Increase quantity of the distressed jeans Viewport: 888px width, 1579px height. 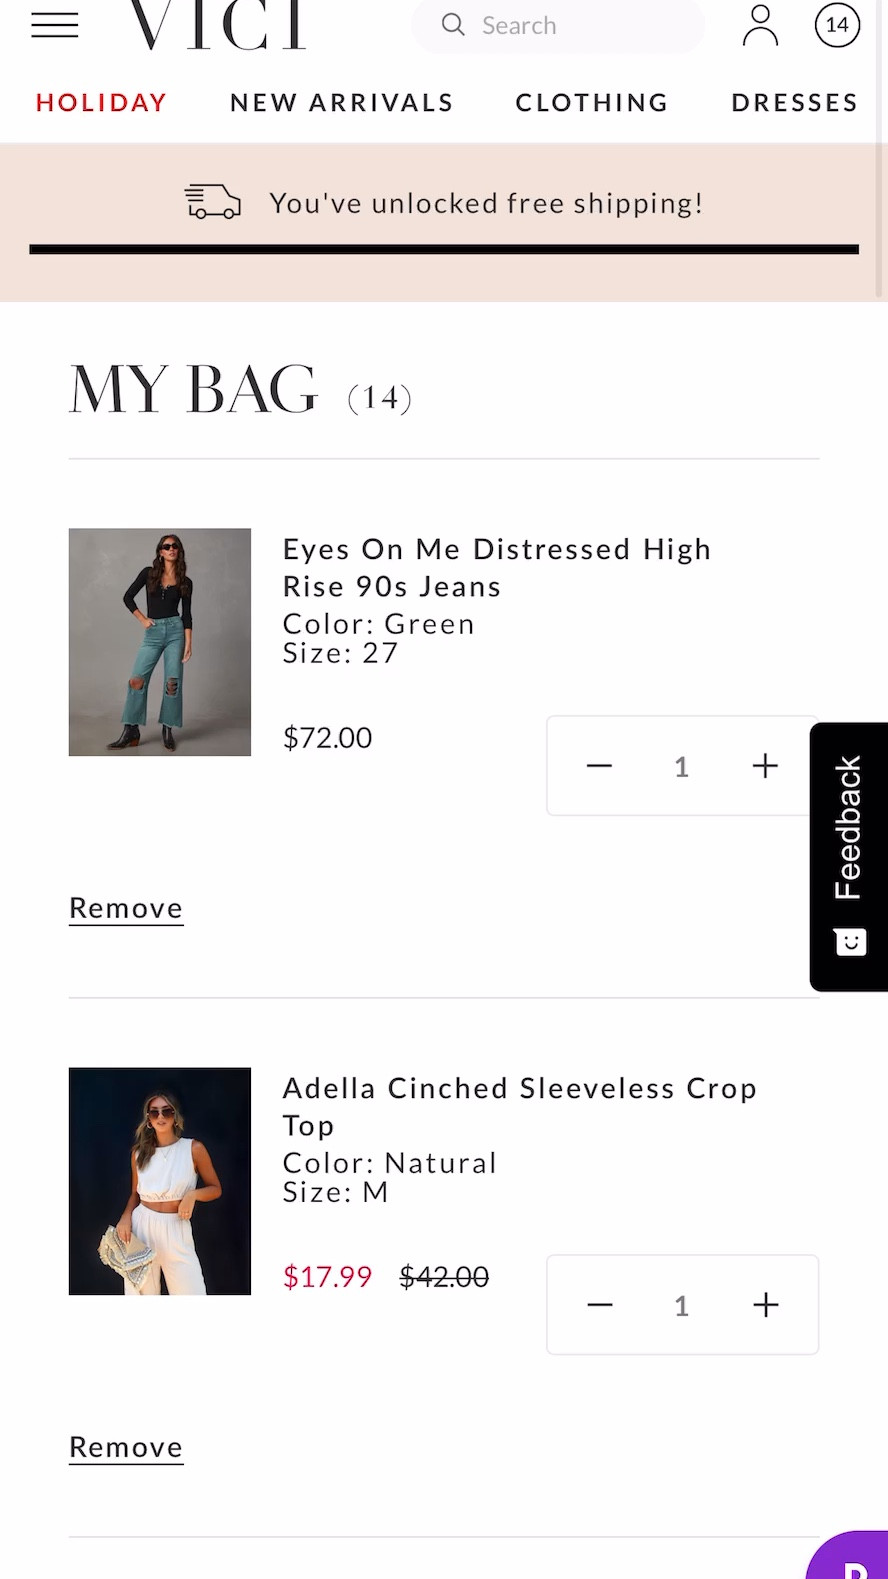click(764, 765)
